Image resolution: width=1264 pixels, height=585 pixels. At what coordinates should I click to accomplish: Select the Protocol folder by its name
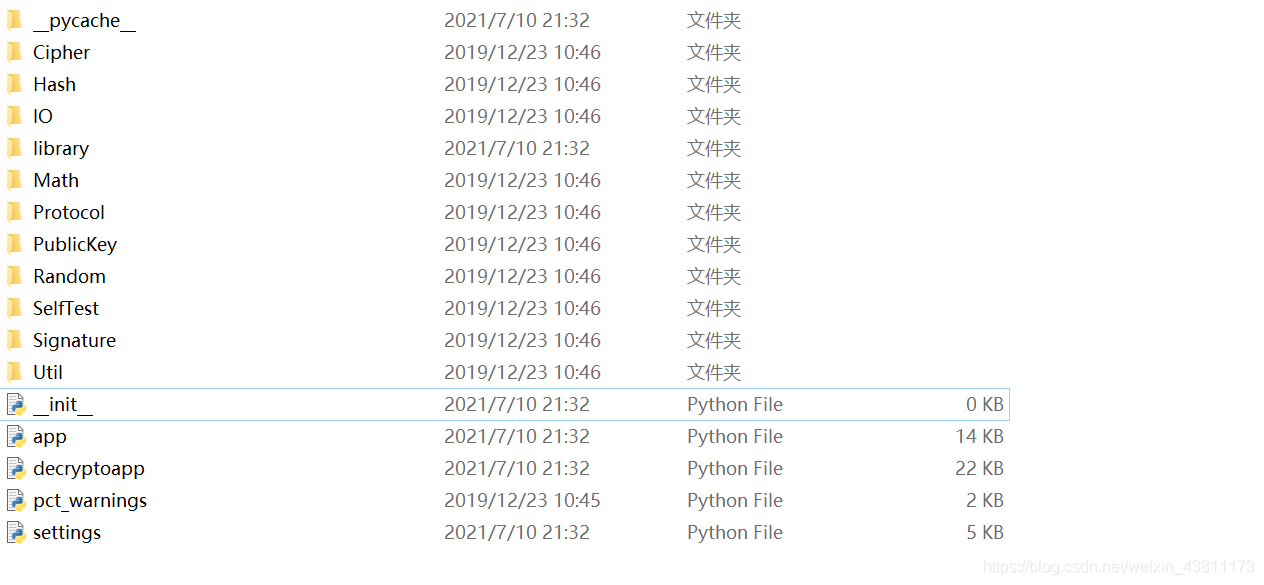(68, 212)
